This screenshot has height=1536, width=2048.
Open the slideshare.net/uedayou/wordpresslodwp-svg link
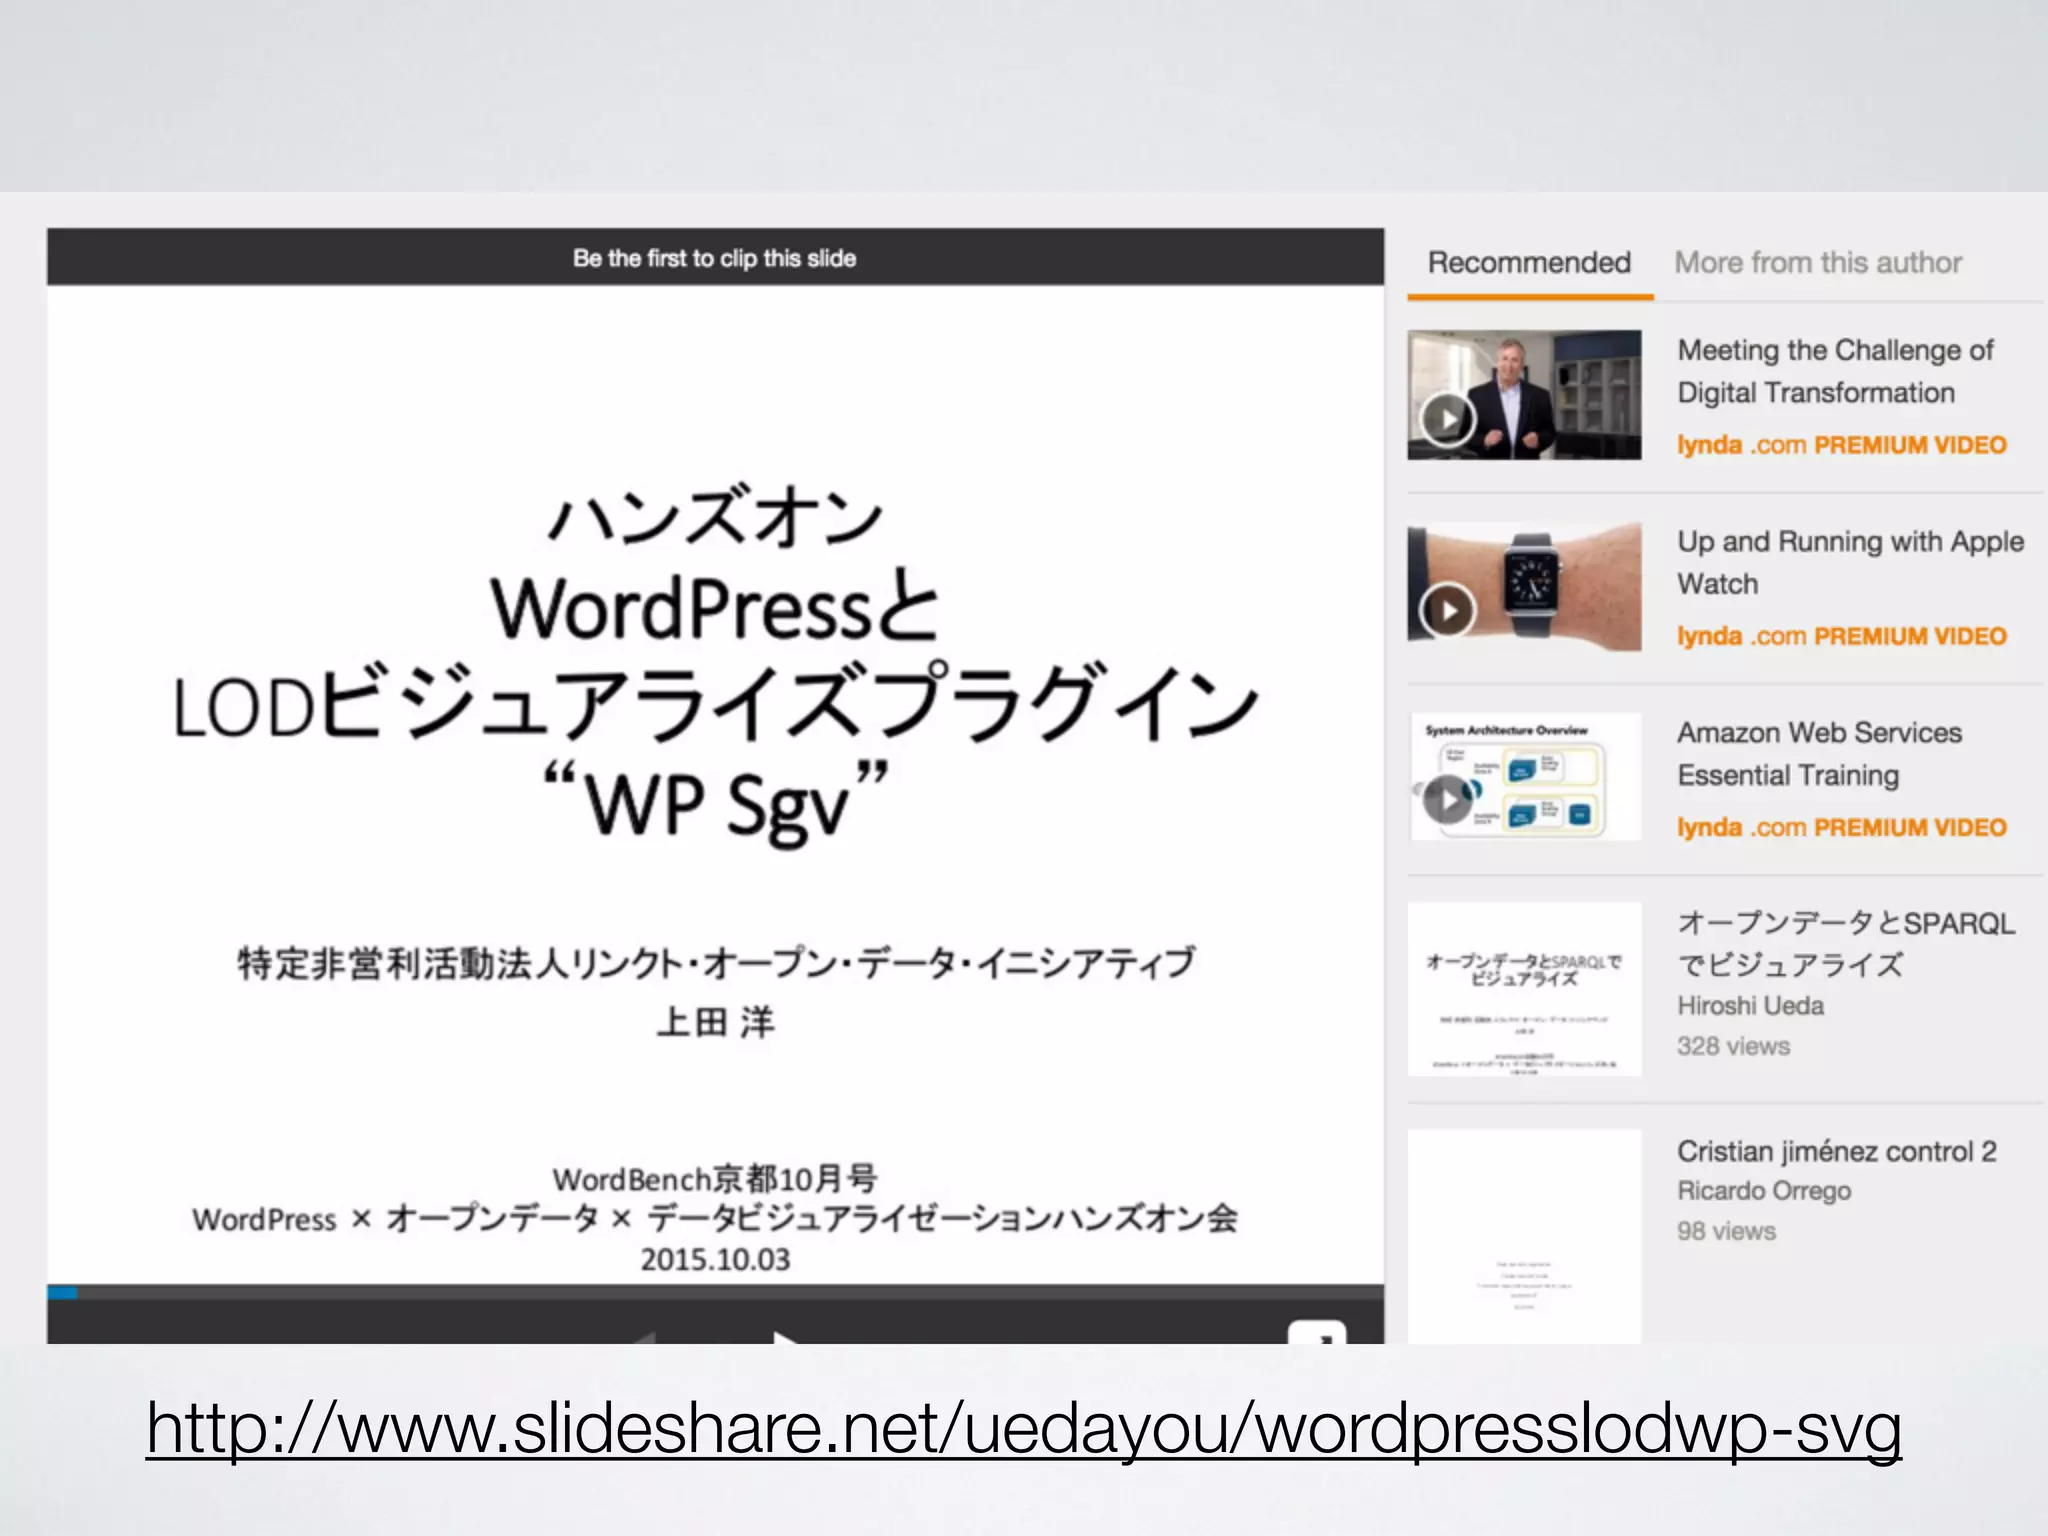[x=1024, y=1428]
